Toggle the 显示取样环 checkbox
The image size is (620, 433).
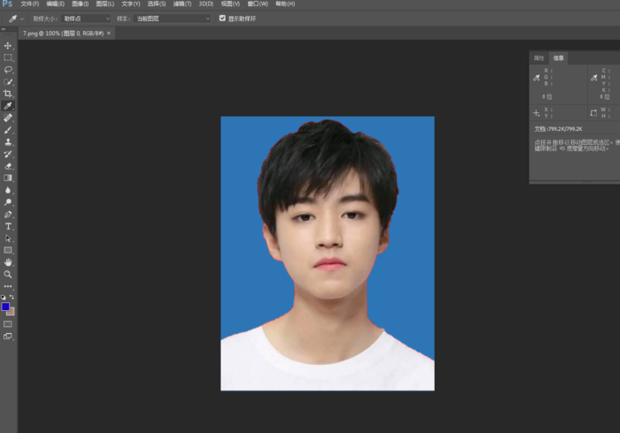pyautogui.click(x=222, y=18)
